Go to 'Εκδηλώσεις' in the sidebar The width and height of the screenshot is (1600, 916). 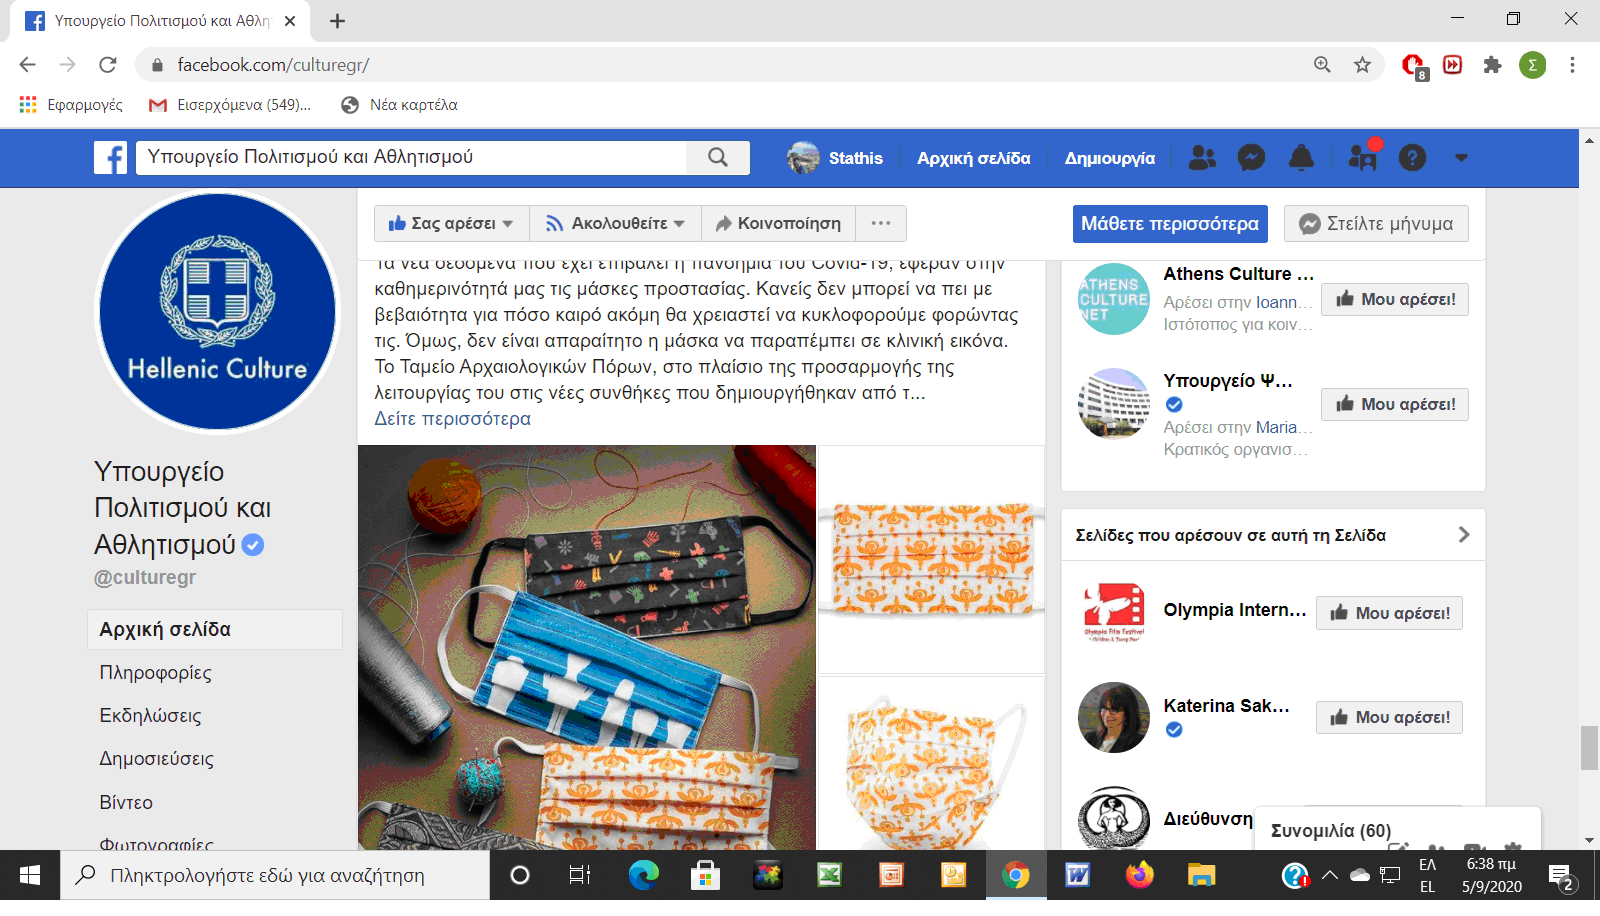pos(150,716)
